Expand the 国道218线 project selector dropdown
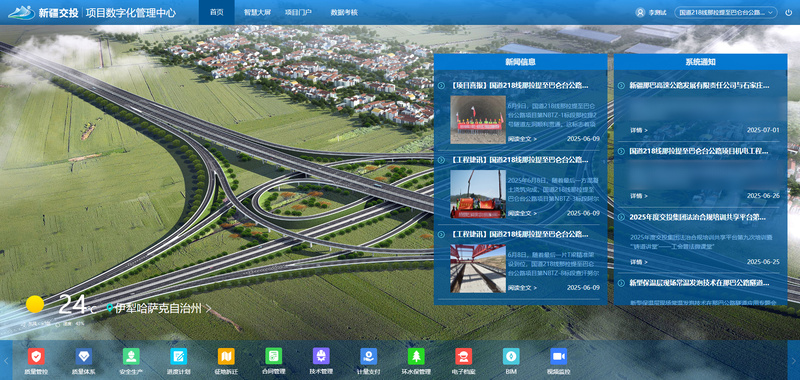The width and height of the screenshot is (800, 380). [x=726, y=13]
